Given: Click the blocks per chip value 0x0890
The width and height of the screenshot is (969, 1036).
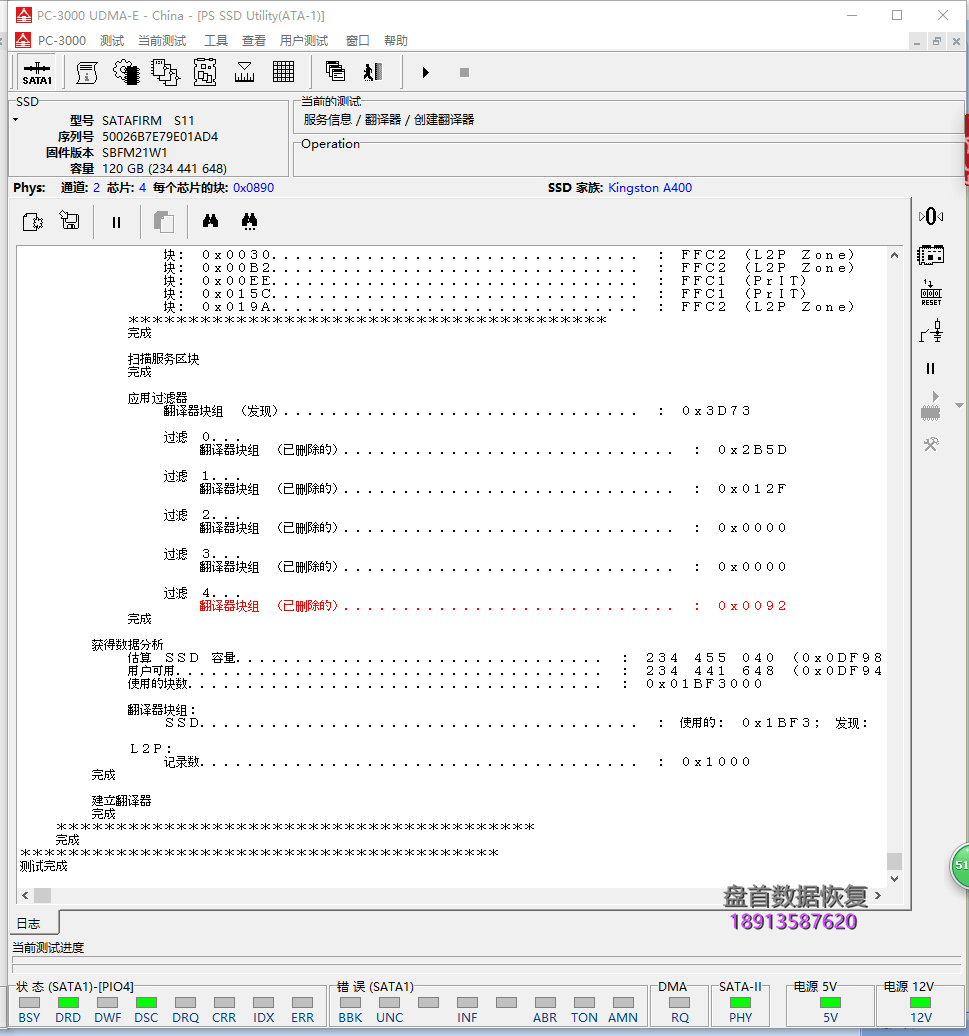Looking at the screenshot, I should 254,188.
